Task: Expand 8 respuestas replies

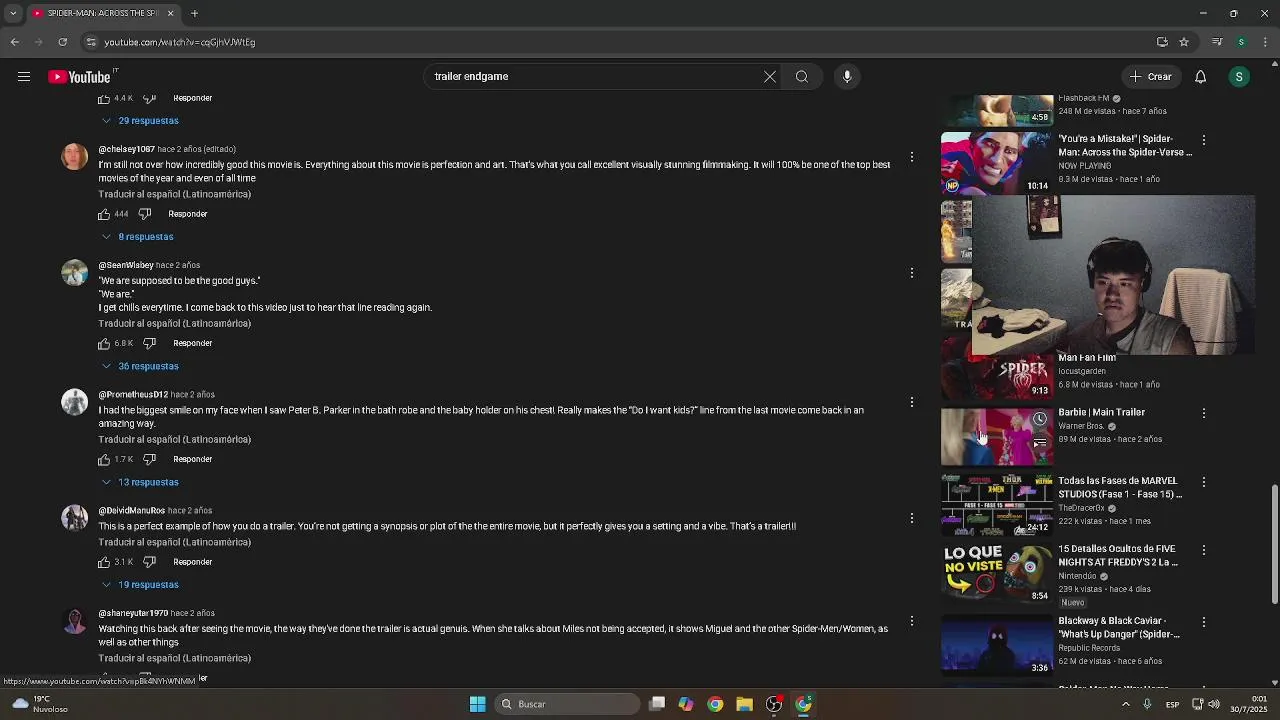Action: click(138, 237)
